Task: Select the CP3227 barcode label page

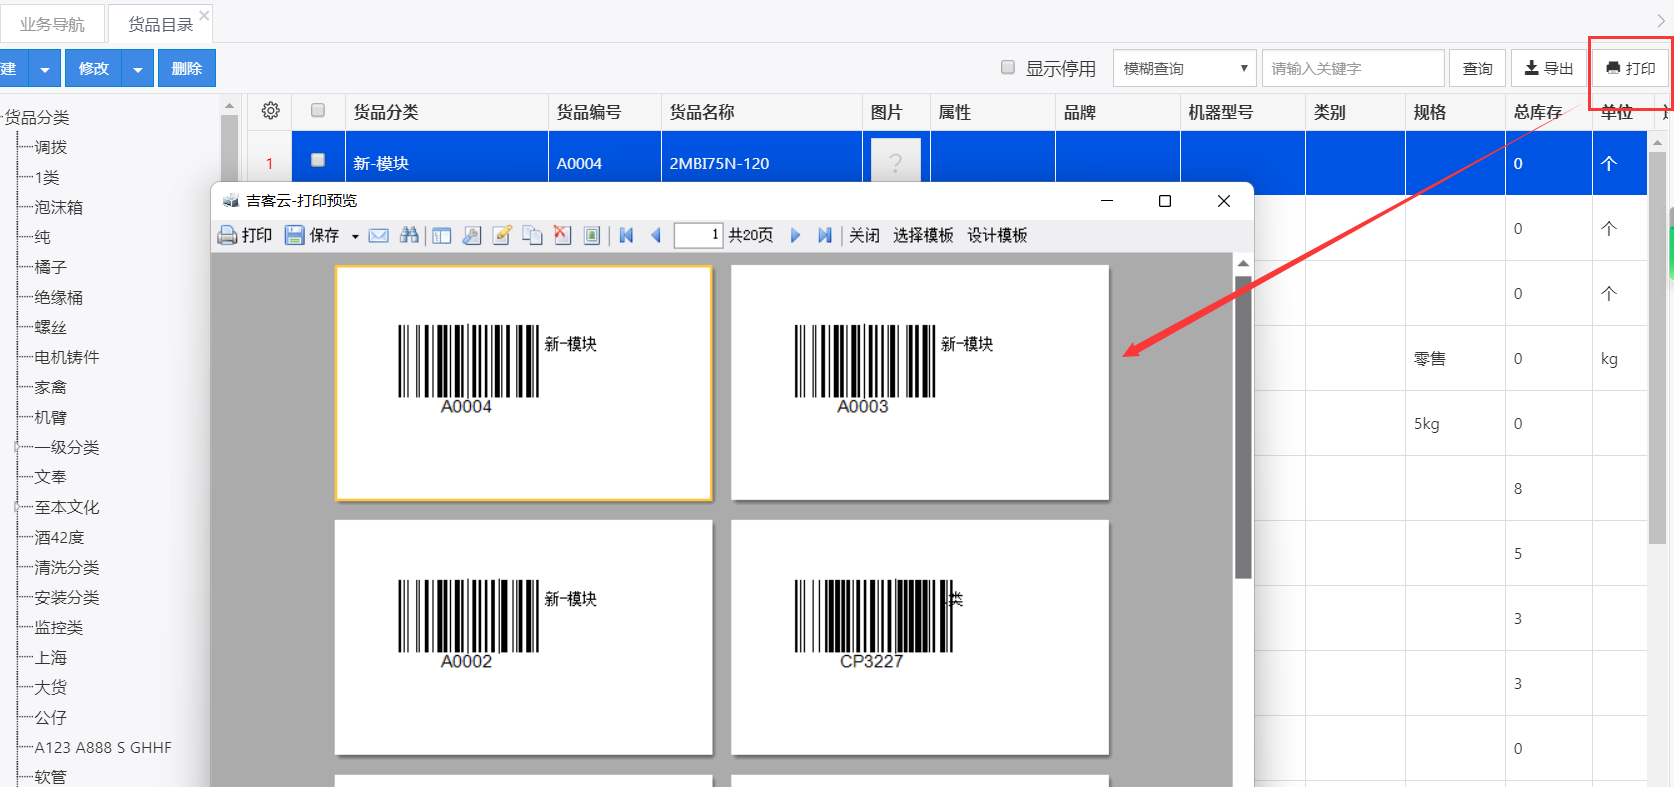Action: 920,637
